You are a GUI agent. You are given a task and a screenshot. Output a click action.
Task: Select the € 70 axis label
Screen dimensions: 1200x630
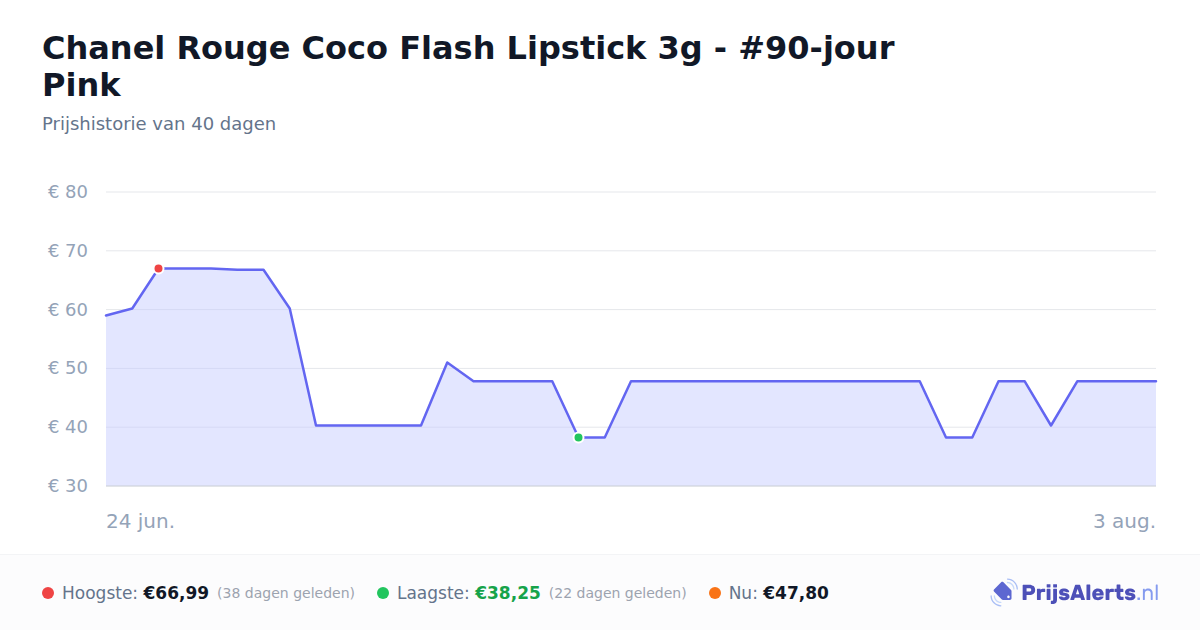coord(68,251)
